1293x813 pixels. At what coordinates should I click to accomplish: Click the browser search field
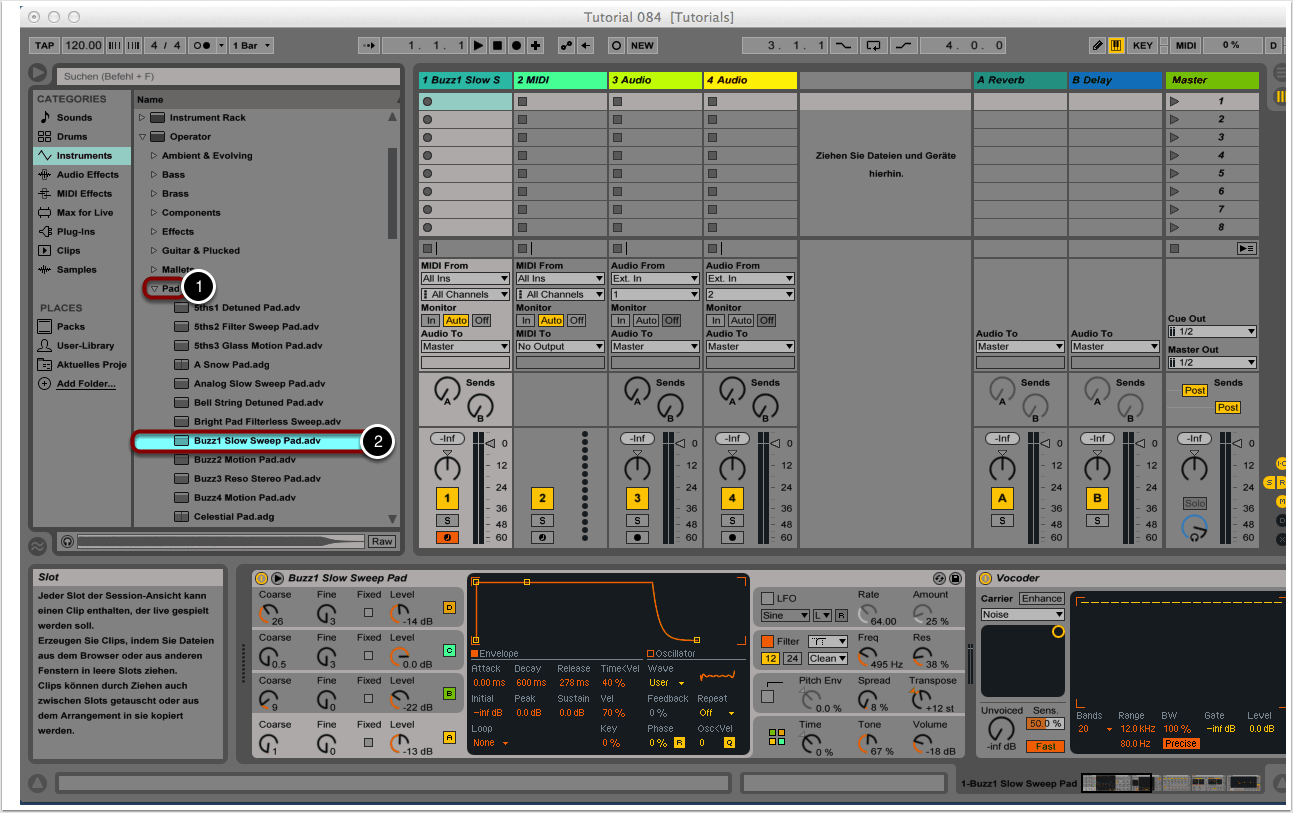tap(228, 76)
